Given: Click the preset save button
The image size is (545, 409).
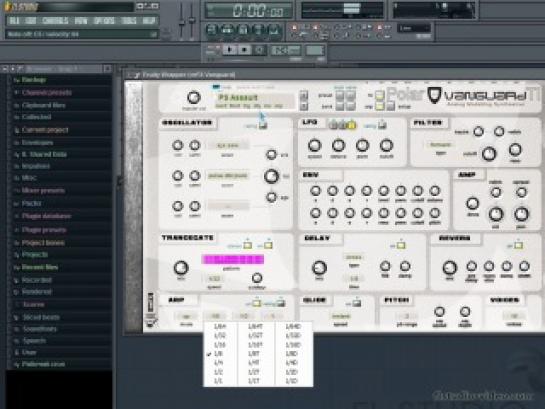Looking at the screenshot, I should [351, 95].
